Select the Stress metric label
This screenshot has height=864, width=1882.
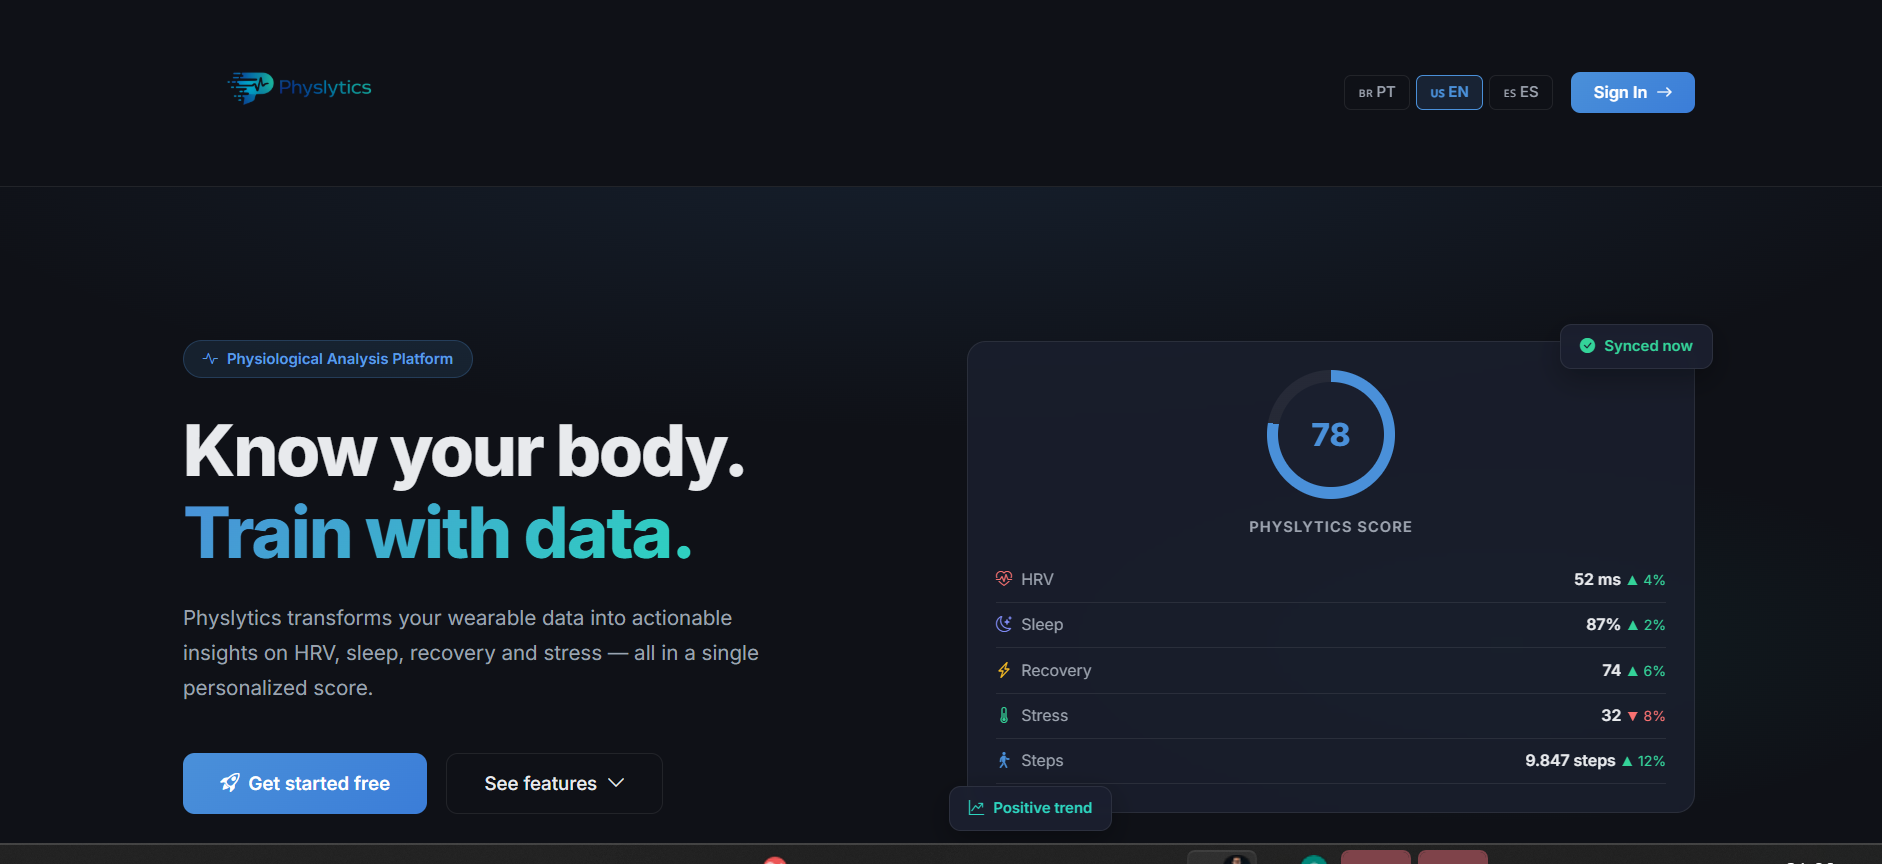(x=1044, y=715)
